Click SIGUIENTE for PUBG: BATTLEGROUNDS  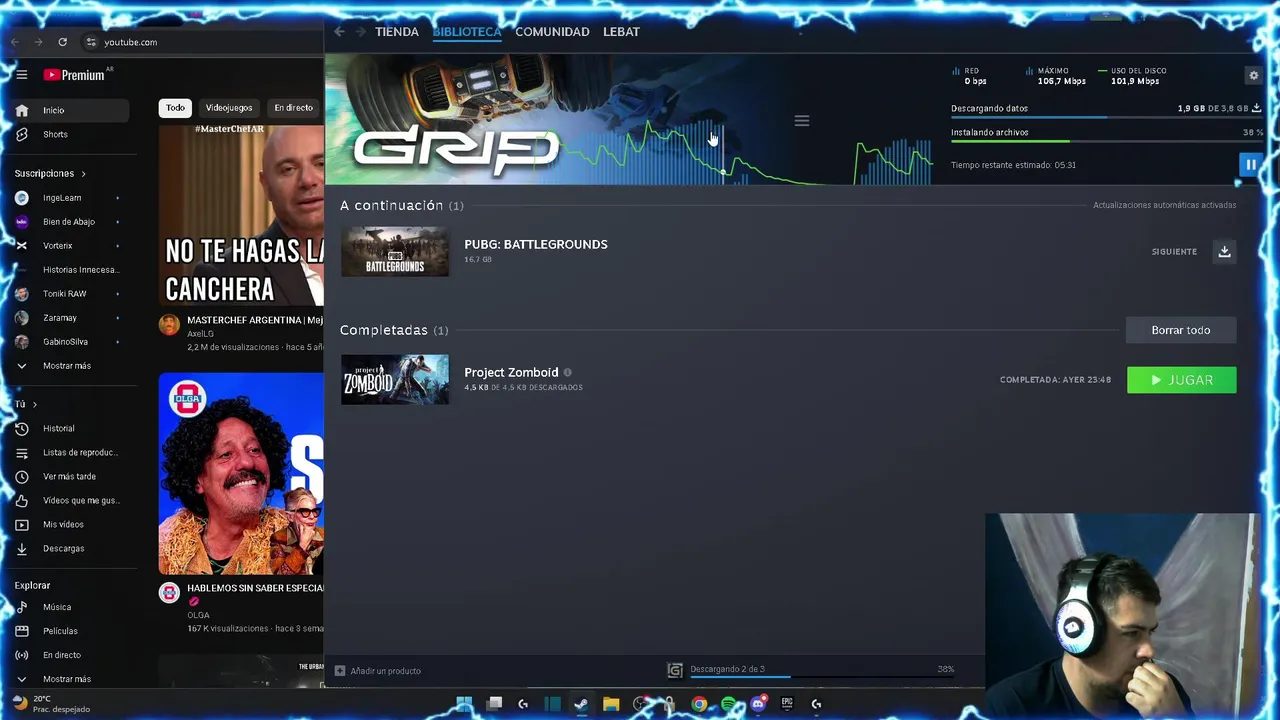tap(1174, 252)
